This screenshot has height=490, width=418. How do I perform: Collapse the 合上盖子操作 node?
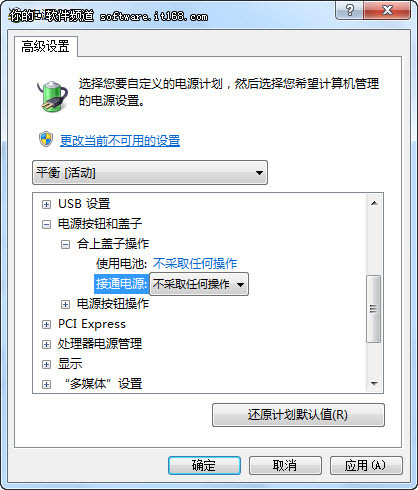coord(65,245)
